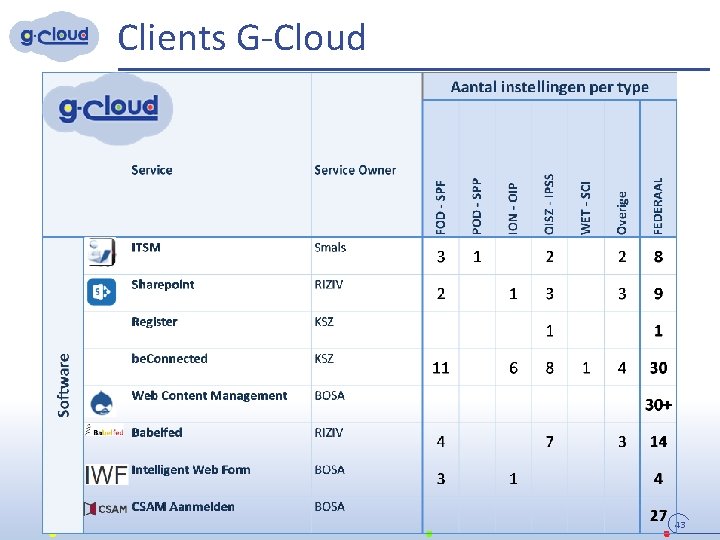This screenshot has height=540, width=720.
Task: Click the Overige column header
Action: 622,213
